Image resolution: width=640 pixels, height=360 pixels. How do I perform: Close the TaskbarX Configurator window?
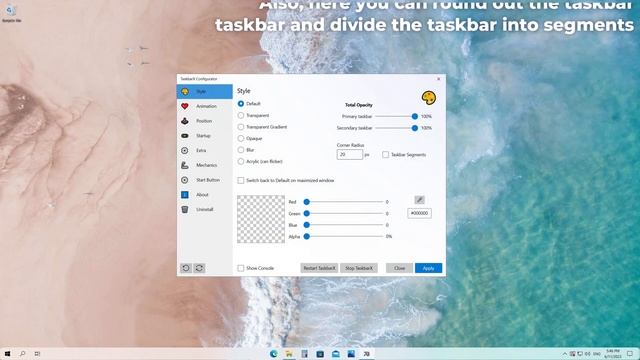(439, 79)
